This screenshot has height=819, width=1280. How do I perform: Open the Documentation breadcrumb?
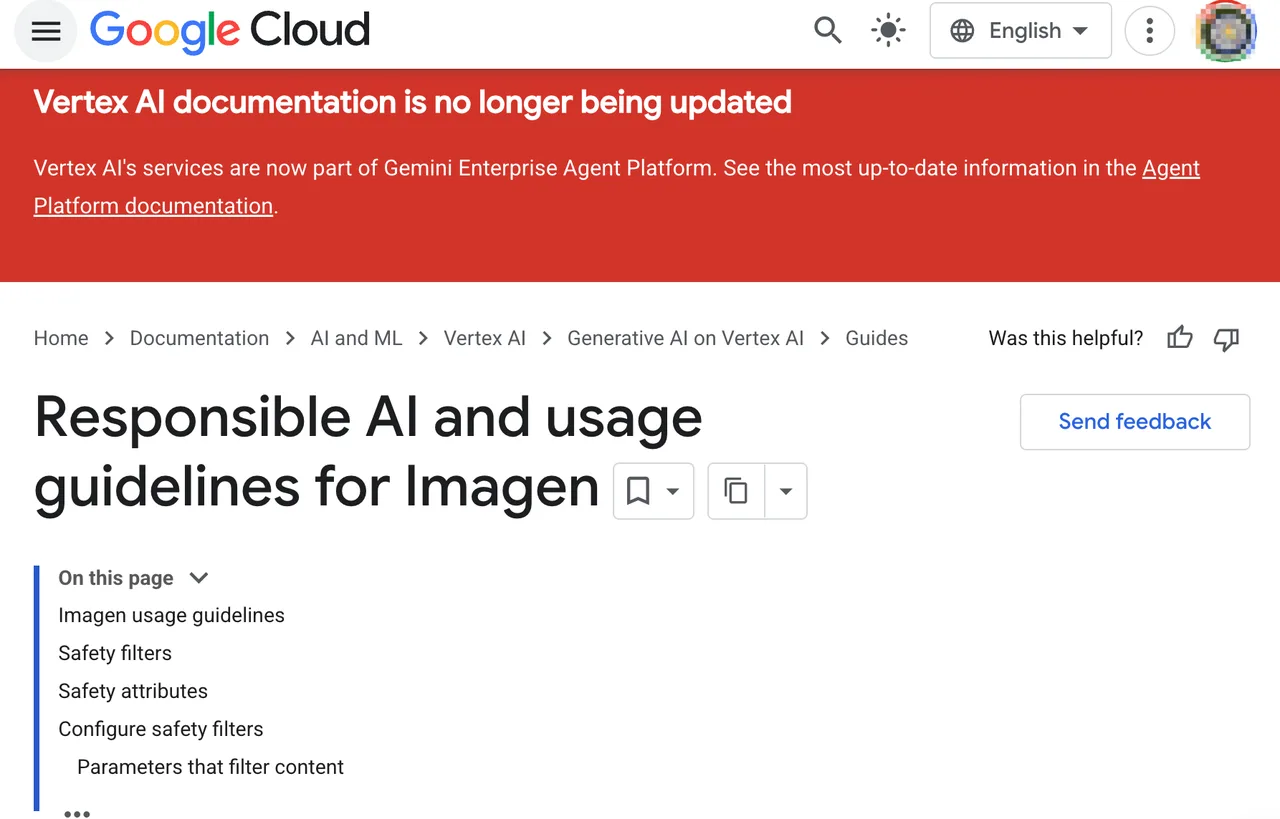pos(199,338)
